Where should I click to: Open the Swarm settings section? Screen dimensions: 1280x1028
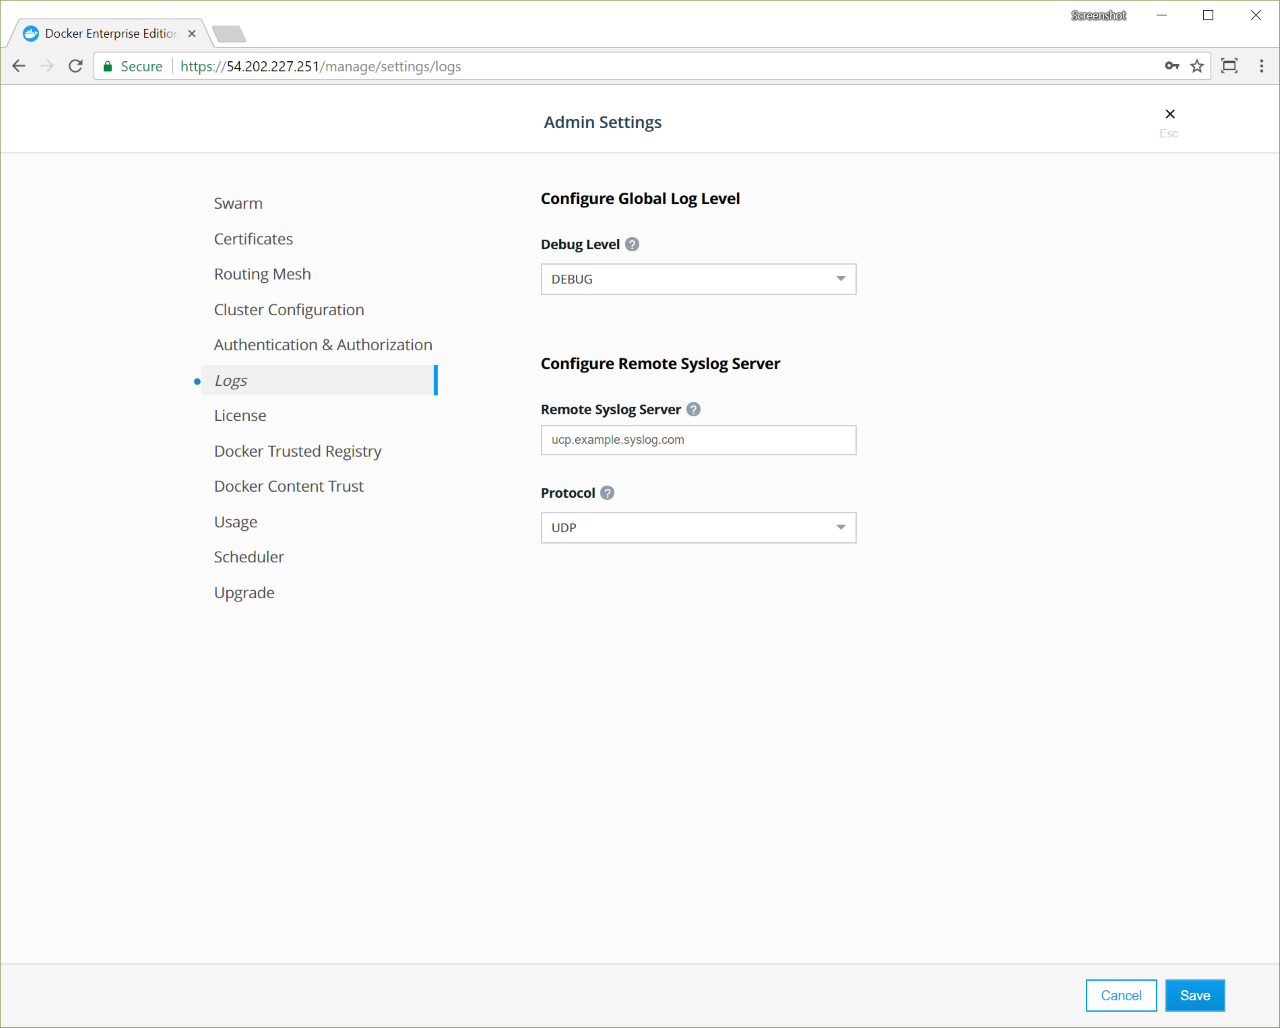[238, 203]
